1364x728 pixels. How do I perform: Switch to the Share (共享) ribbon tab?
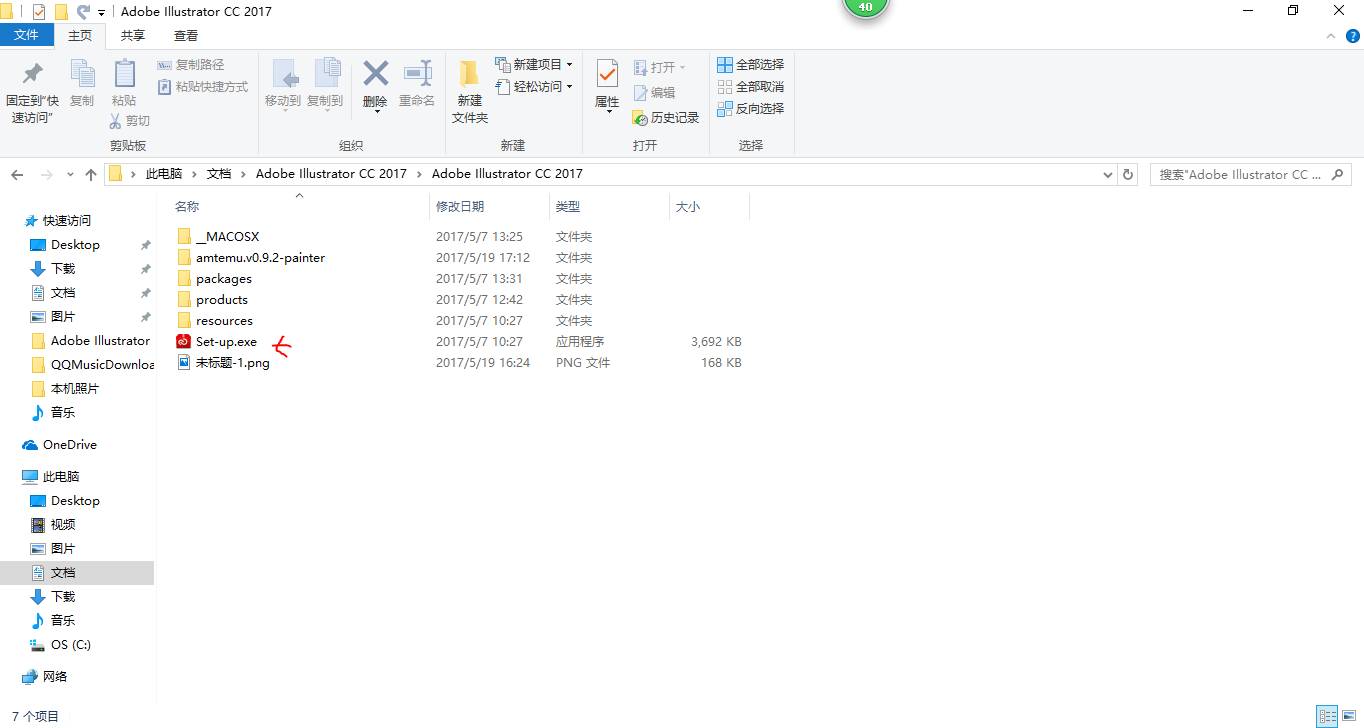click(133, 35)
